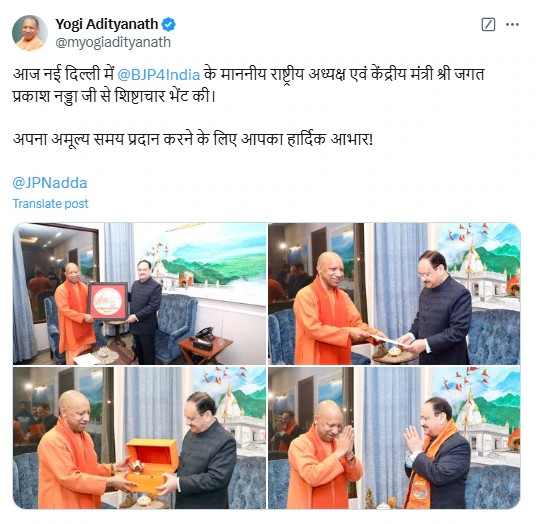This screenshot has height=524, width=536.
Task: Open the bottom-left photo with orange gift box
Action: click(x=139, y=438)
